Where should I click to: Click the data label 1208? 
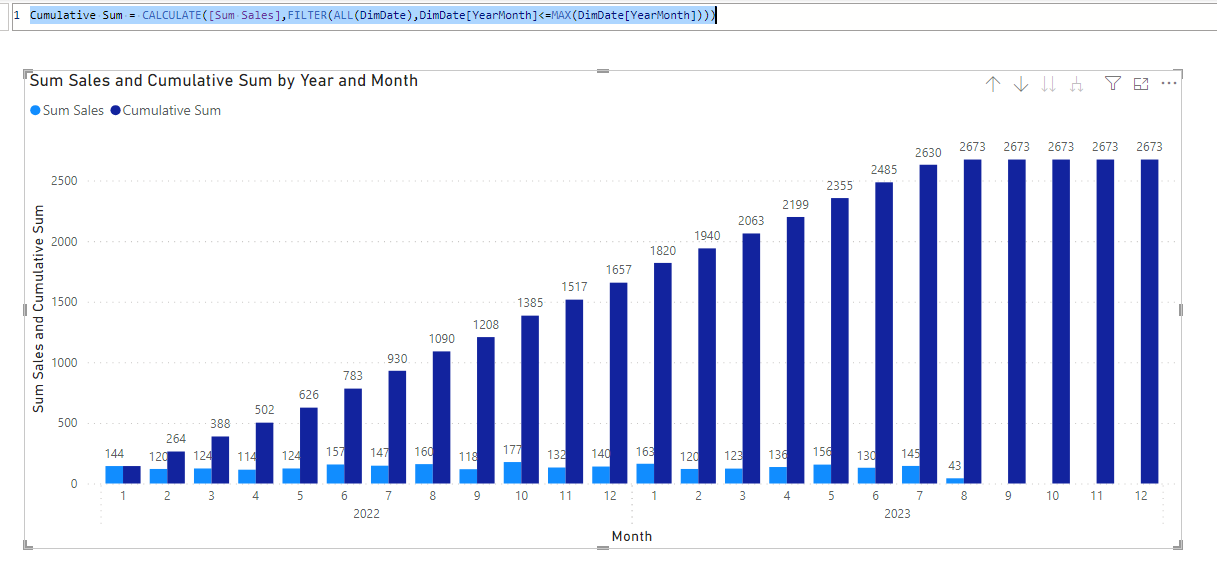click(x=485, y=324)
